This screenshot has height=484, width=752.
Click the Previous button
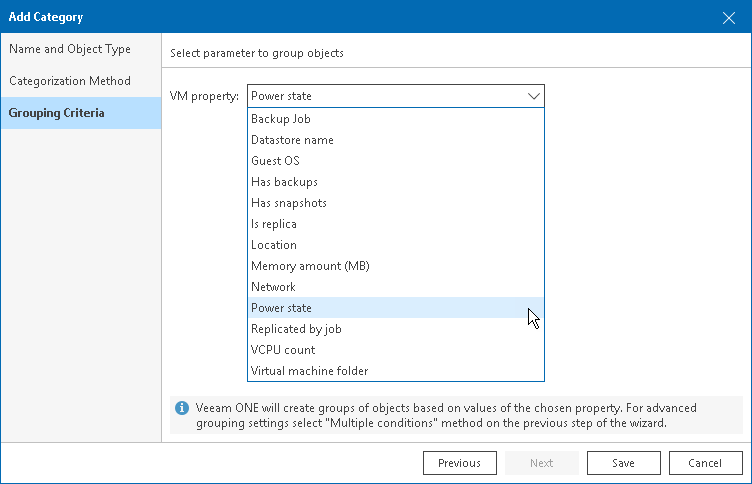[x=460, y=463]
